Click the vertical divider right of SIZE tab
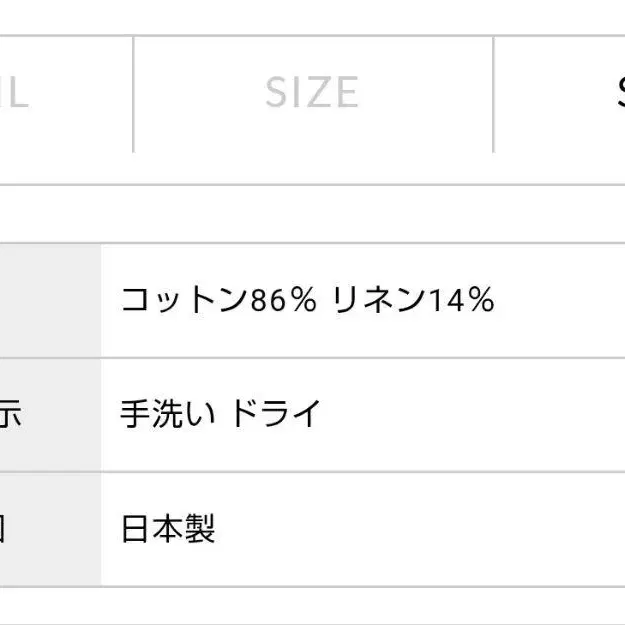This screenshot has height=625, width=625. (x=493, y=94)
